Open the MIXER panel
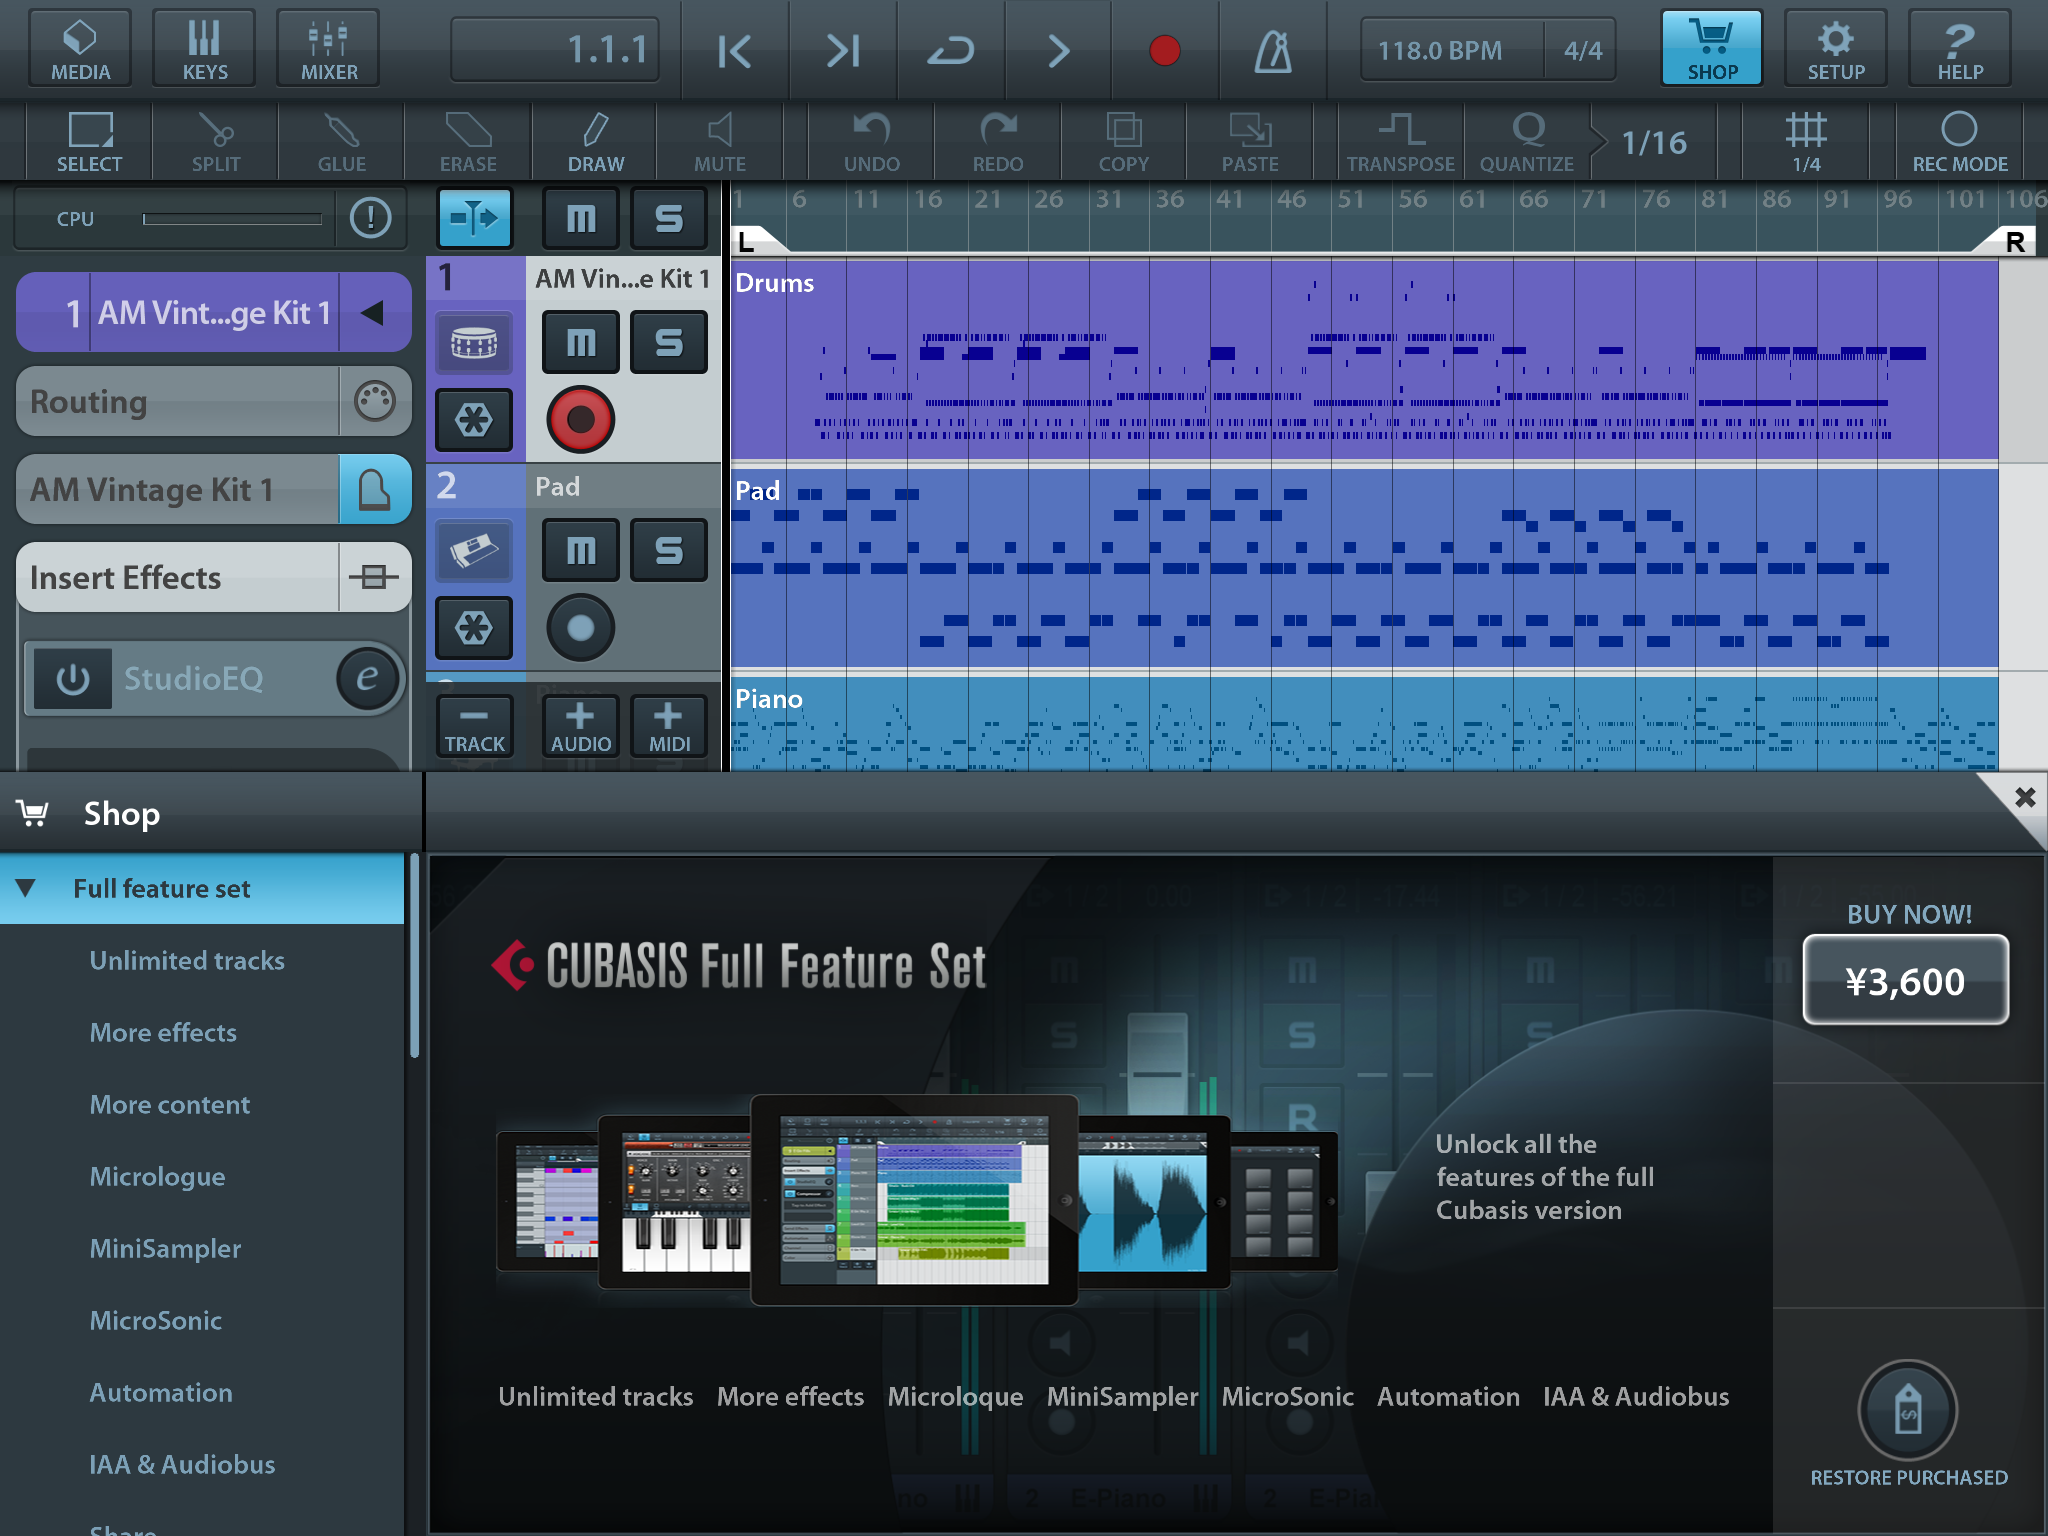The height and width of the screenshot is (1536, 2048). coord(328,48)
